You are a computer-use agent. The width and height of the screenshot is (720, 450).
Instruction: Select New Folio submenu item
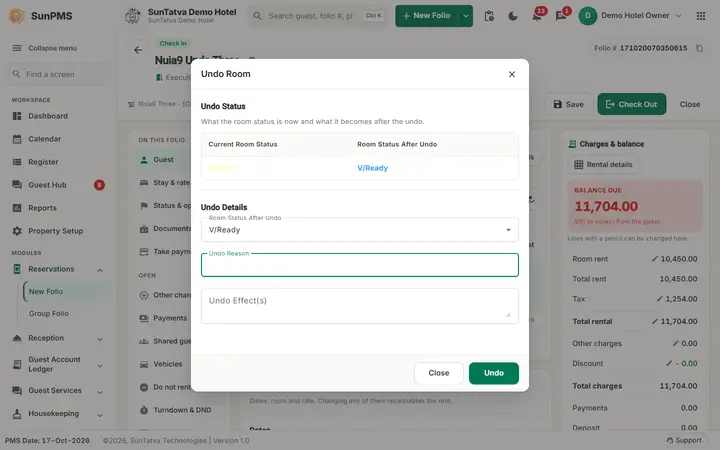[x=66, y=291]
